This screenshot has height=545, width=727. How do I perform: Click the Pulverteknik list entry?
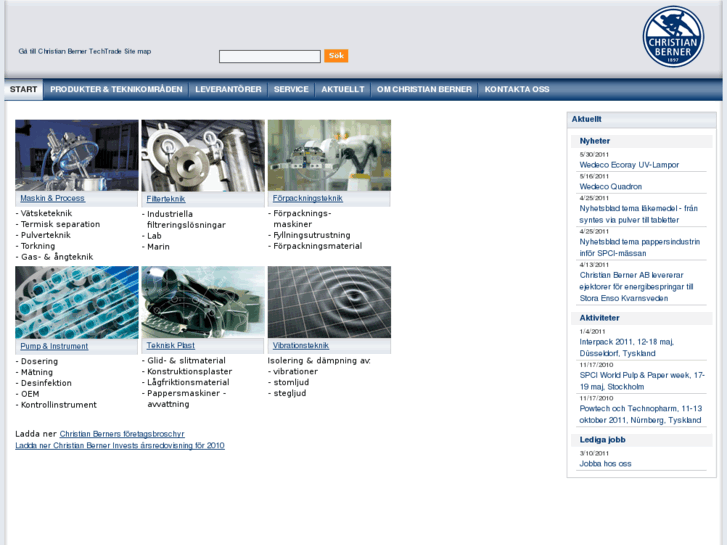(x=45, y=235)
